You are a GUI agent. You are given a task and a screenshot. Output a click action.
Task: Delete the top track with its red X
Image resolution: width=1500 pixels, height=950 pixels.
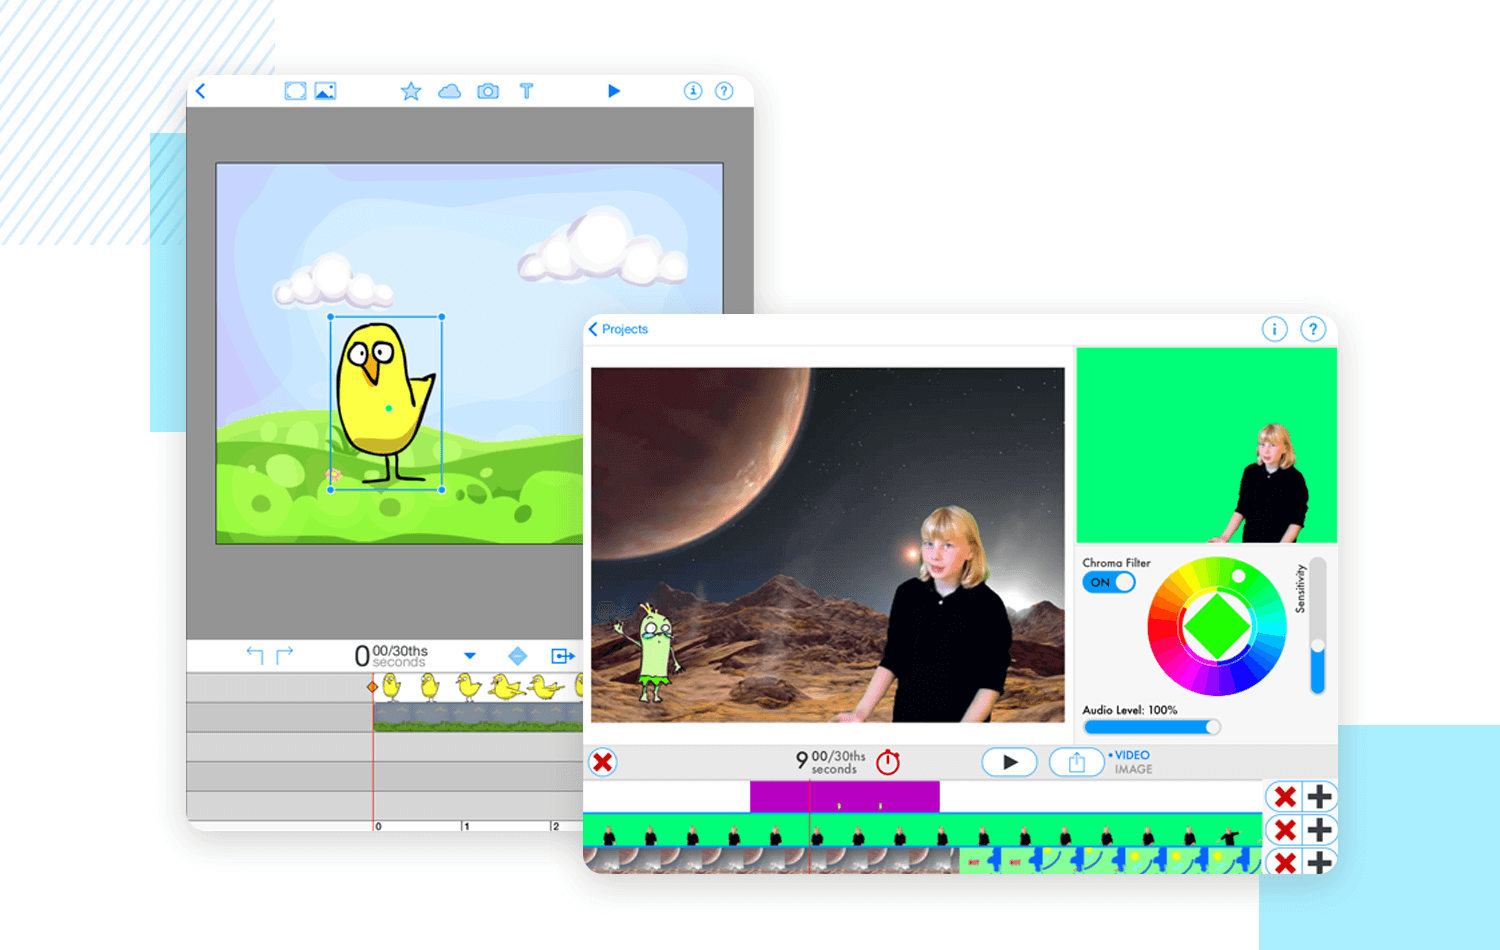point(1285,797)
